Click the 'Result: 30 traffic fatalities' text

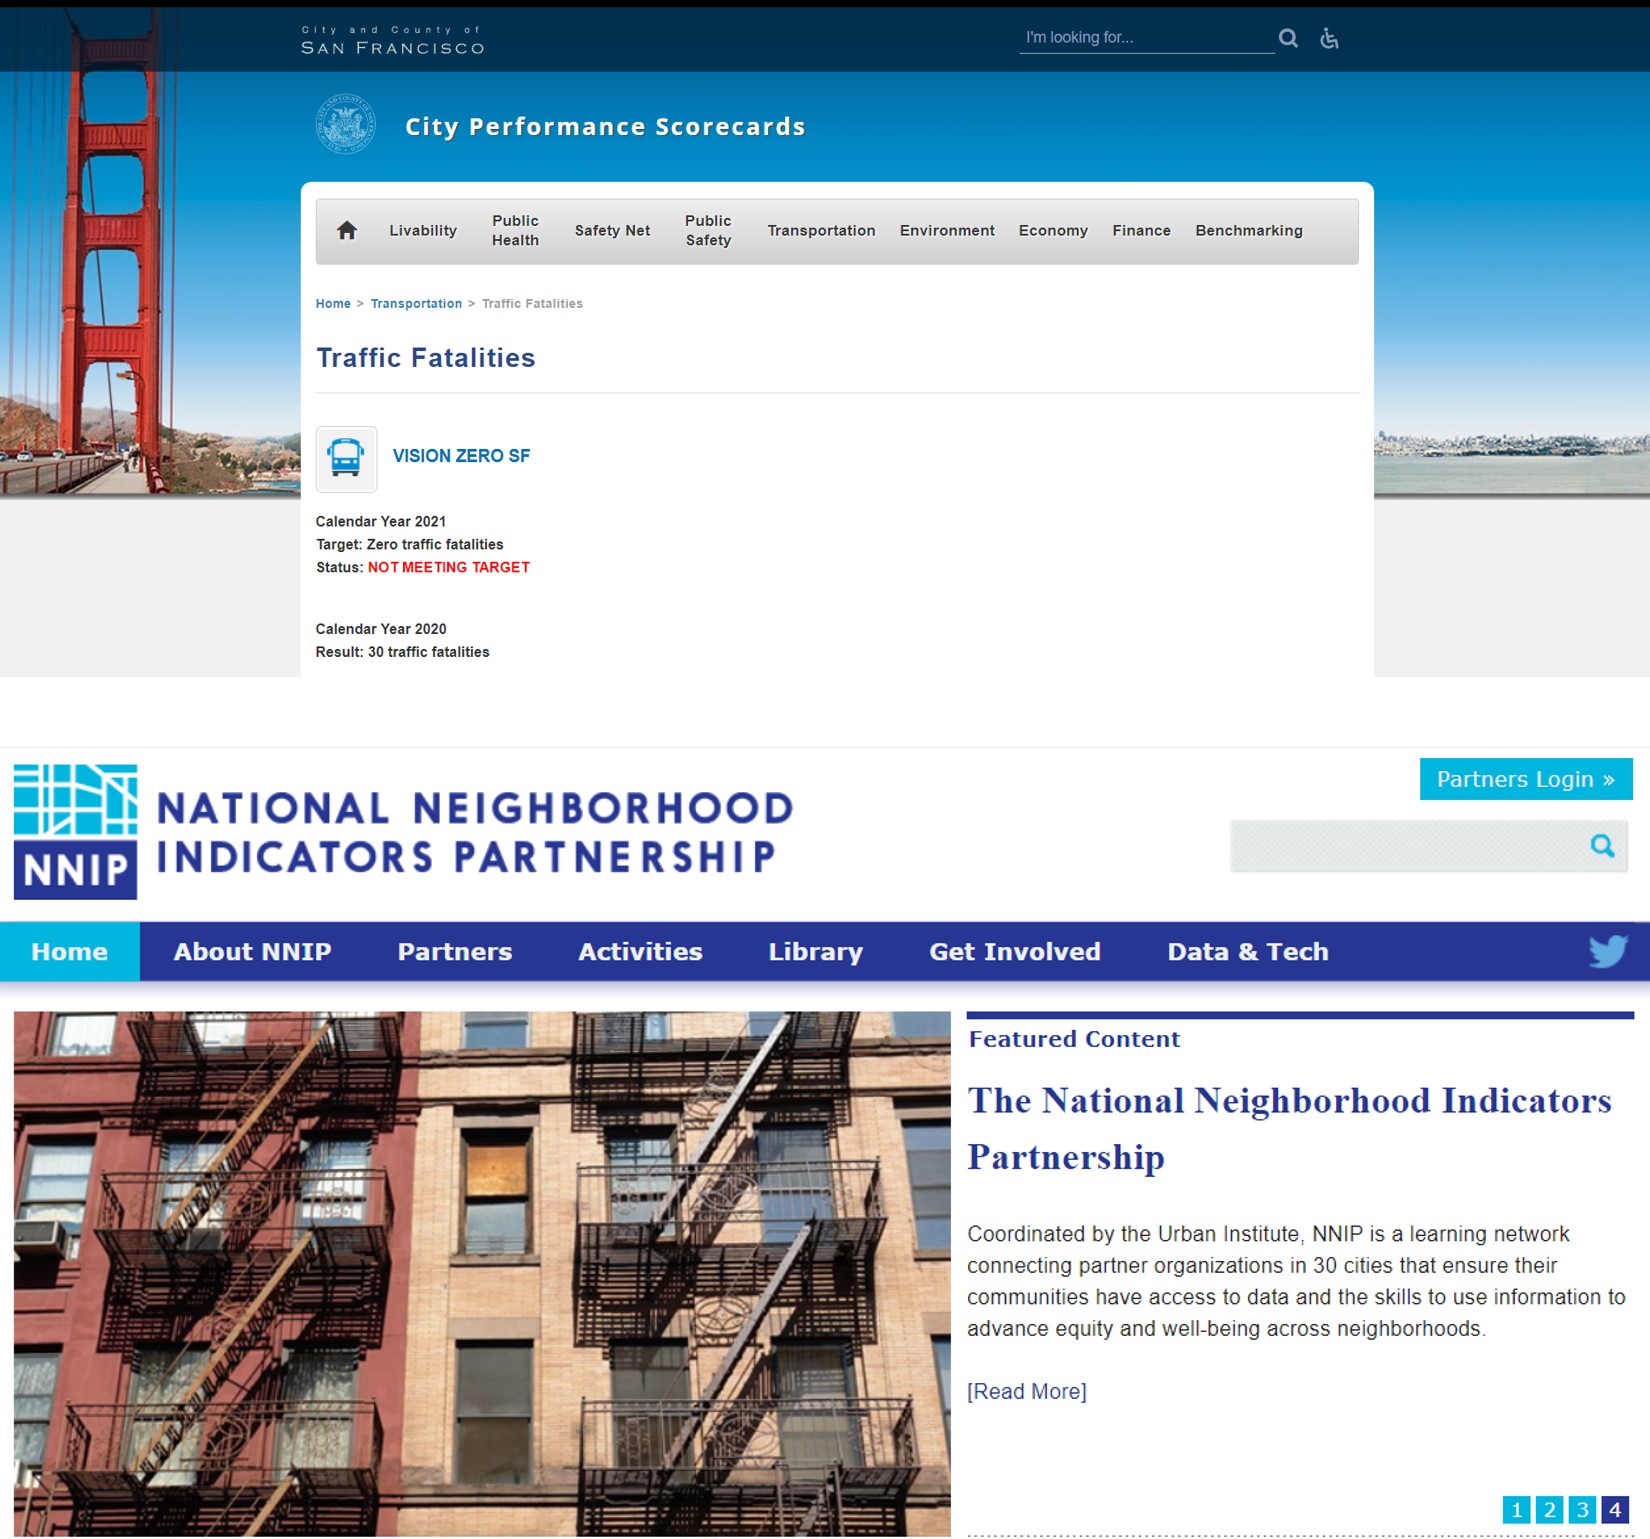[402, 652]
